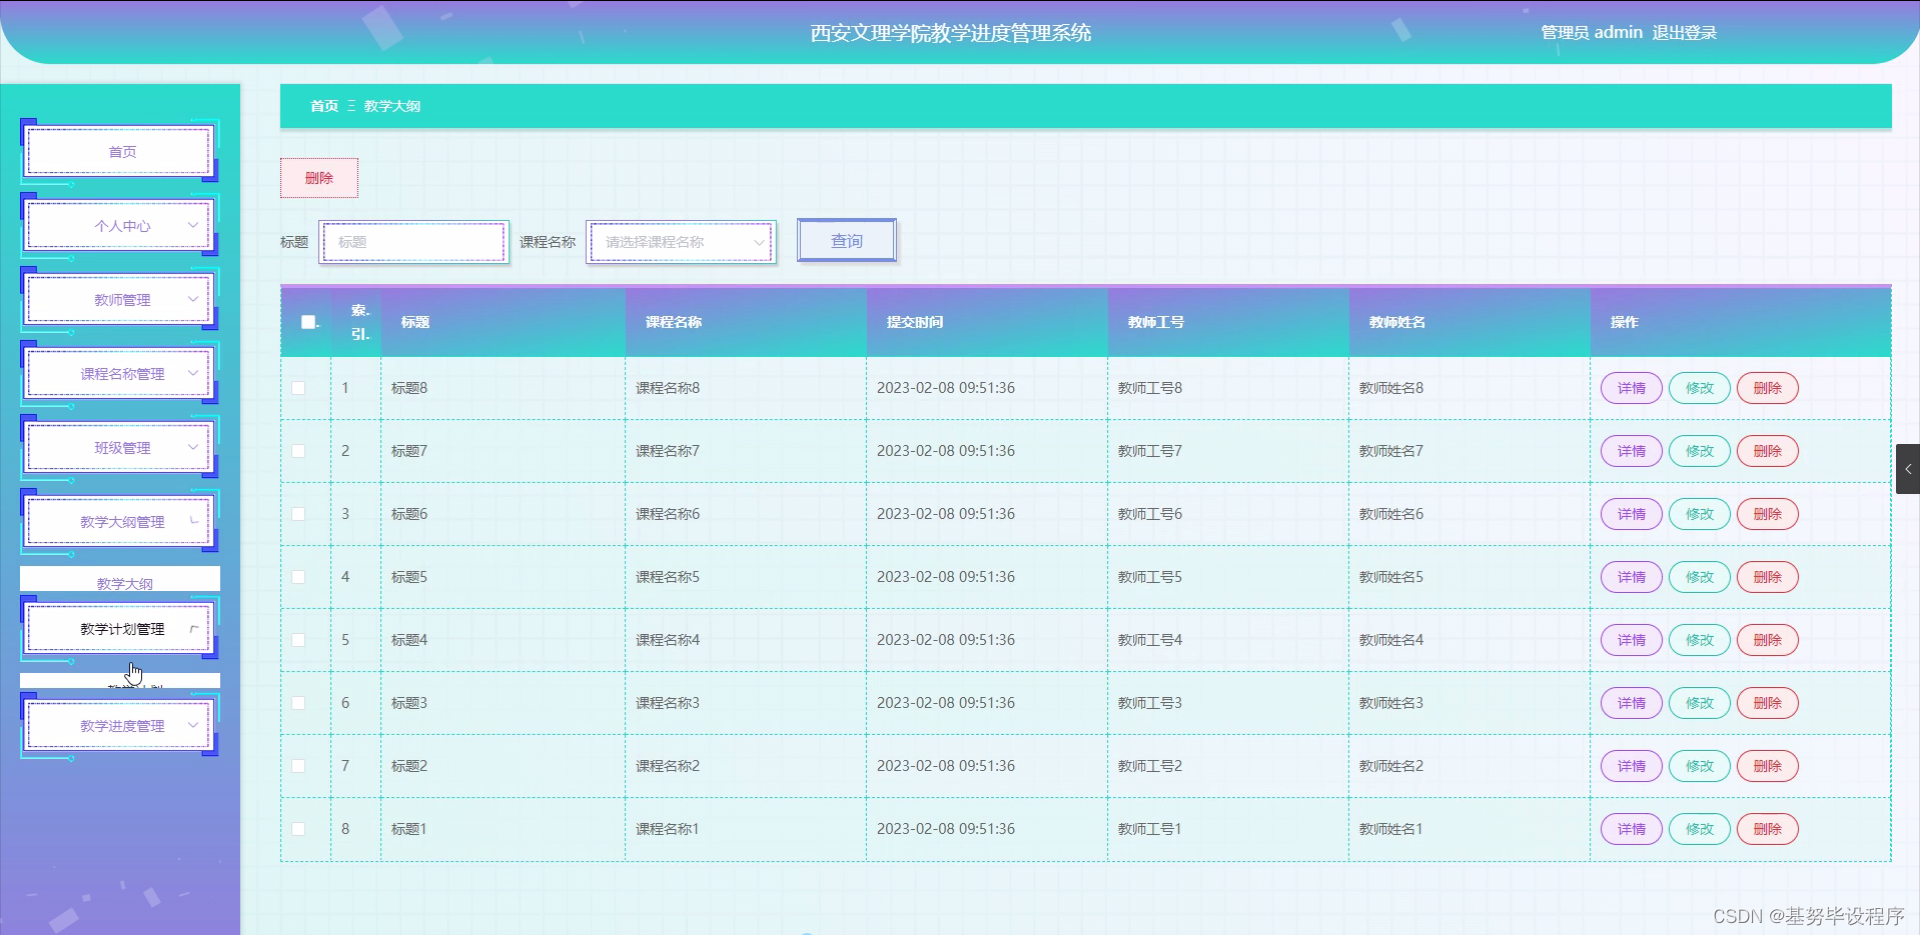Check the box for row 标题8
Viewport: 1920px width, 935px height.
(298, 388)
